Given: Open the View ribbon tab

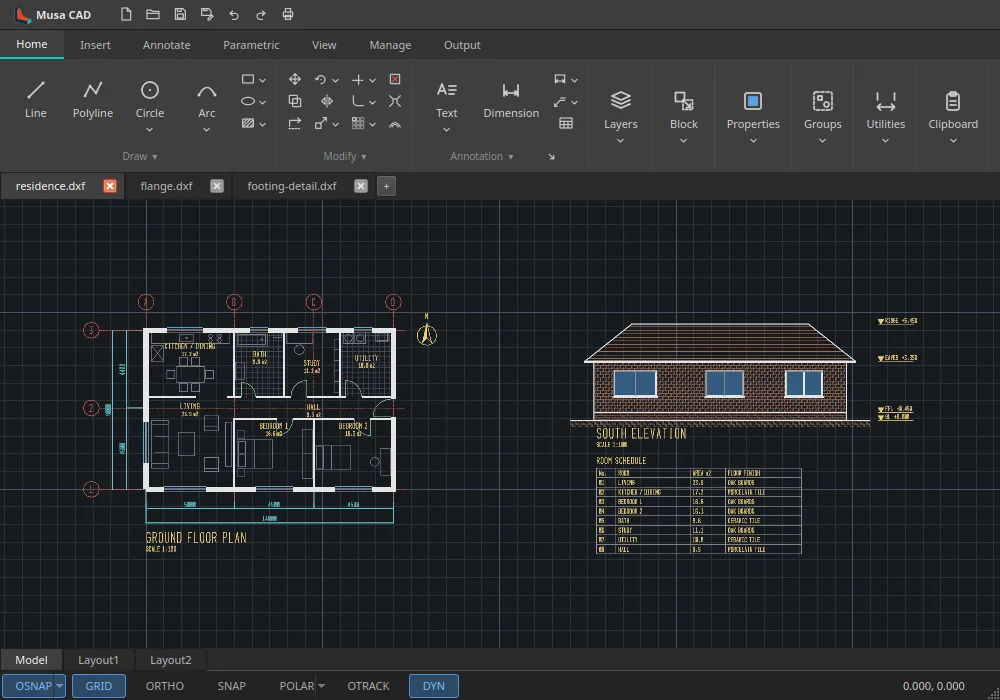Looking at the screenshot, I should [324, 45].
